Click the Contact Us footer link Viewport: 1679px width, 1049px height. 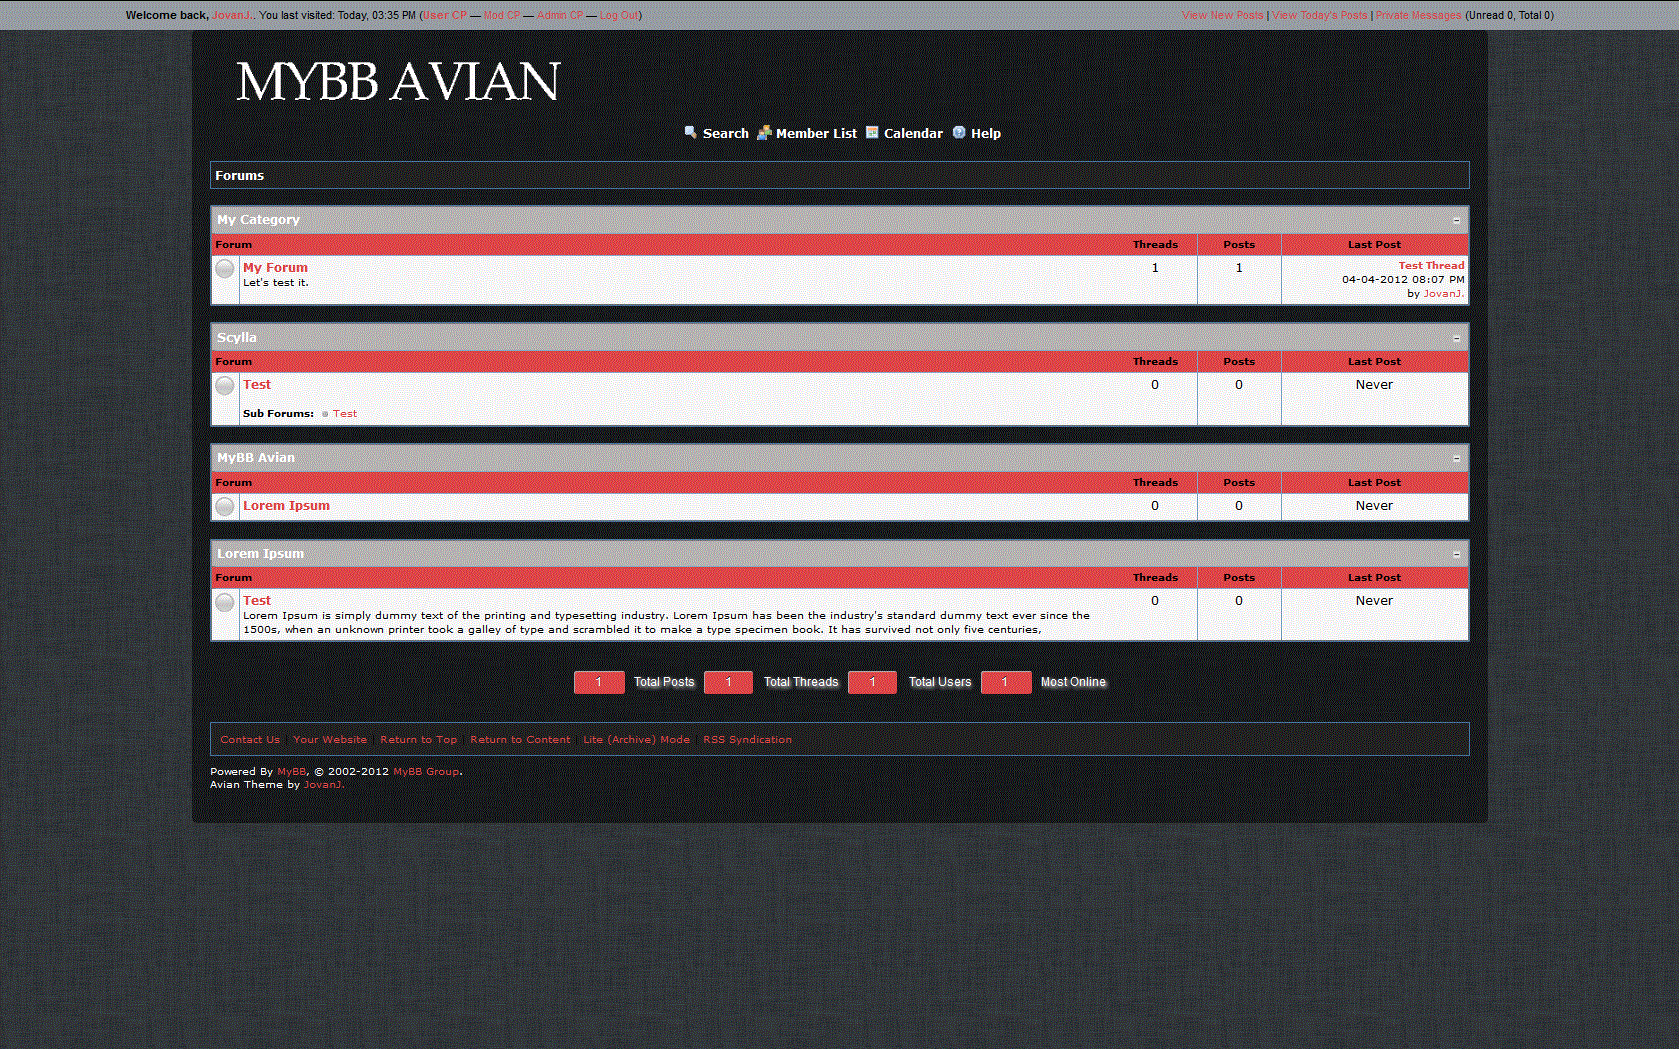pyautogui.click(x=250, y=740)
